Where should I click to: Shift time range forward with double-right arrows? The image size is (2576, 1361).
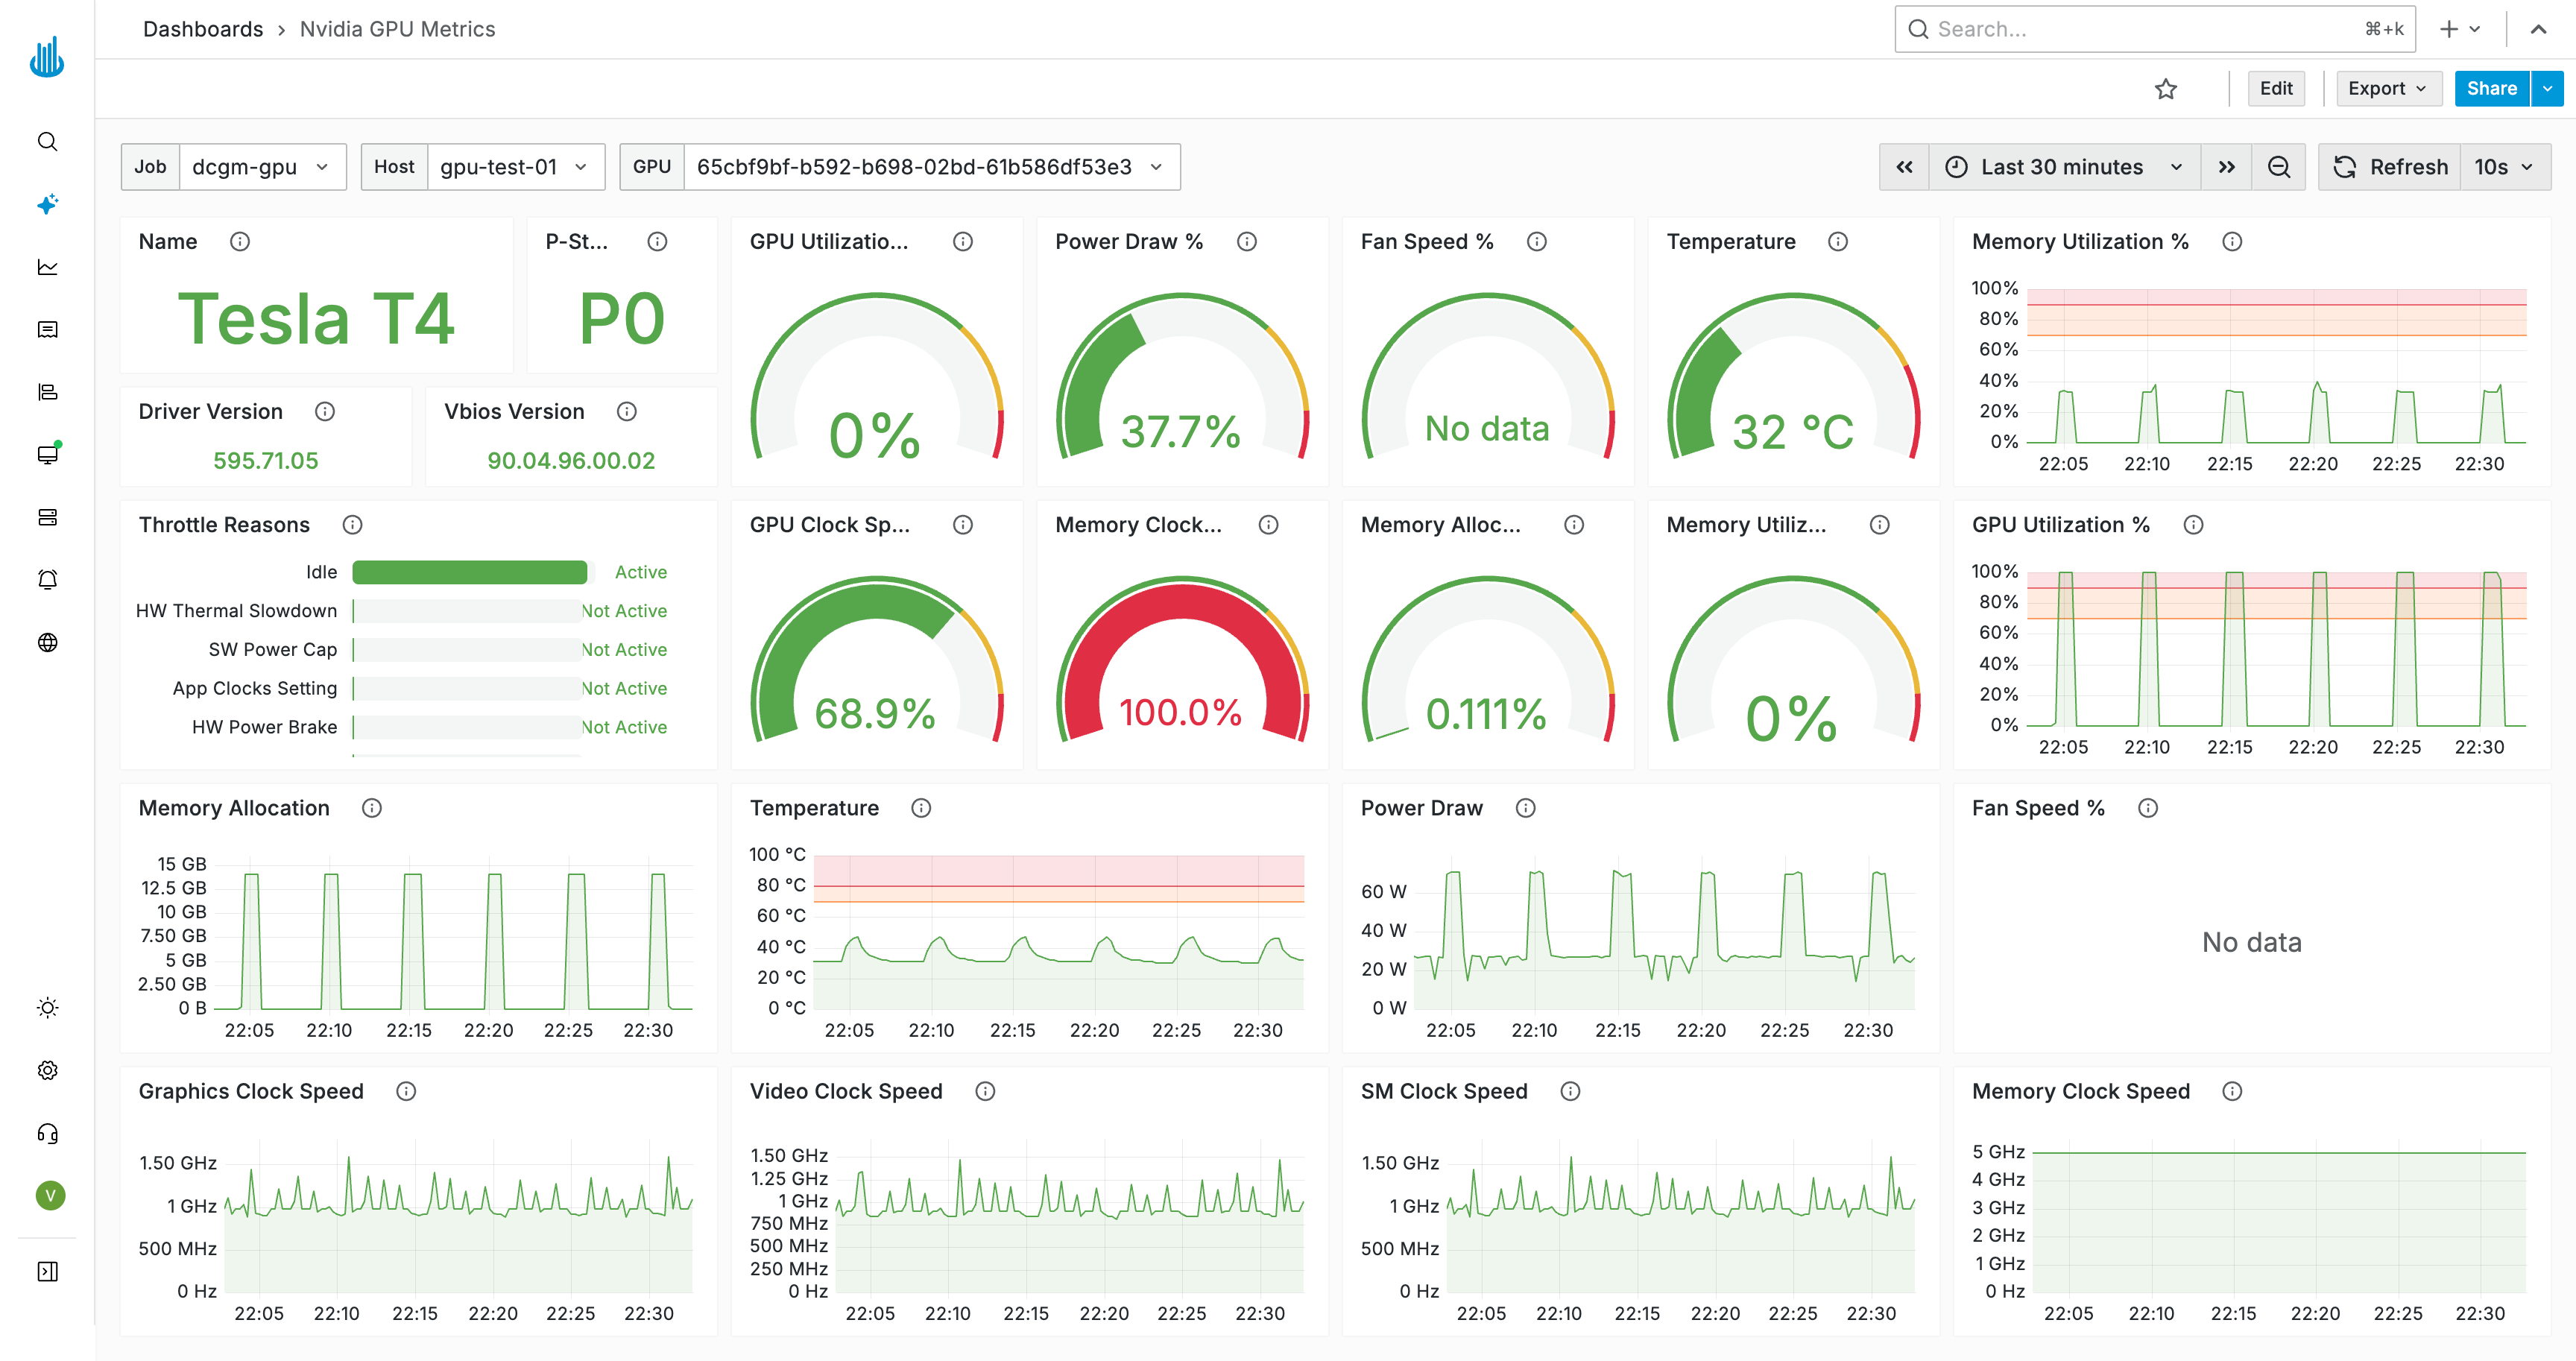pos(2226,167)
